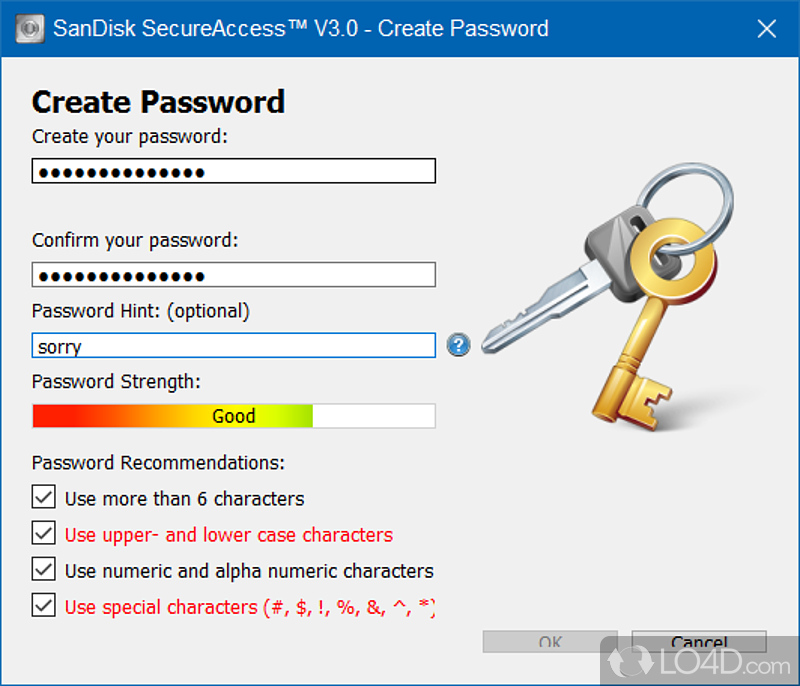Click the 'Create Password' heading text
The width and height of the screenshot is (800, 686).
pos(158,102)
